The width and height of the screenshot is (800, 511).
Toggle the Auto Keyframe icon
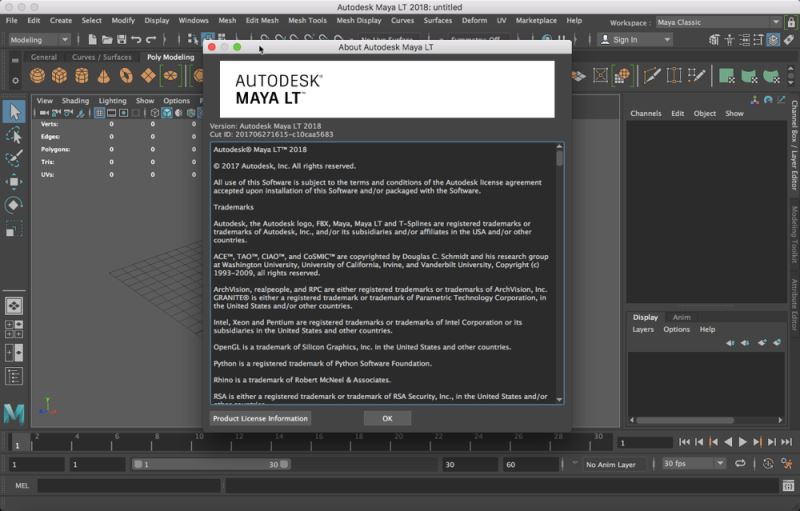click(768, 464)
